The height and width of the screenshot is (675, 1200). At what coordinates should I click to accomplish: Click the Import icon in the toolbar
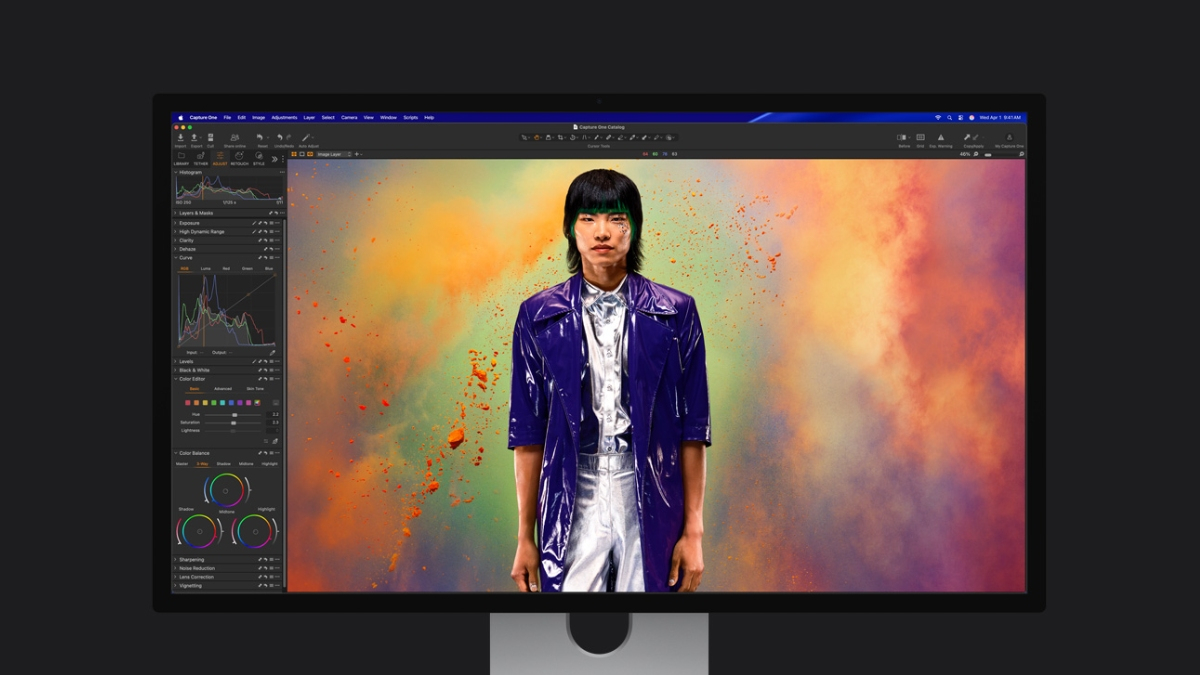tap(180, 136)
